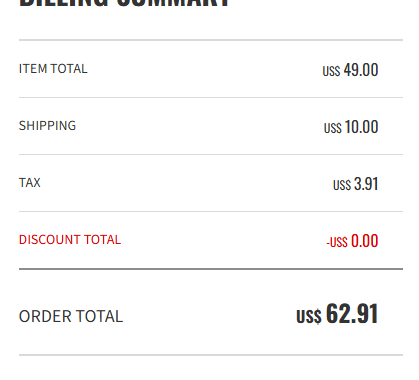Click the Billing Summary heading
The width and height of the screenshot is (419, 380).
[x=124, y=3]
